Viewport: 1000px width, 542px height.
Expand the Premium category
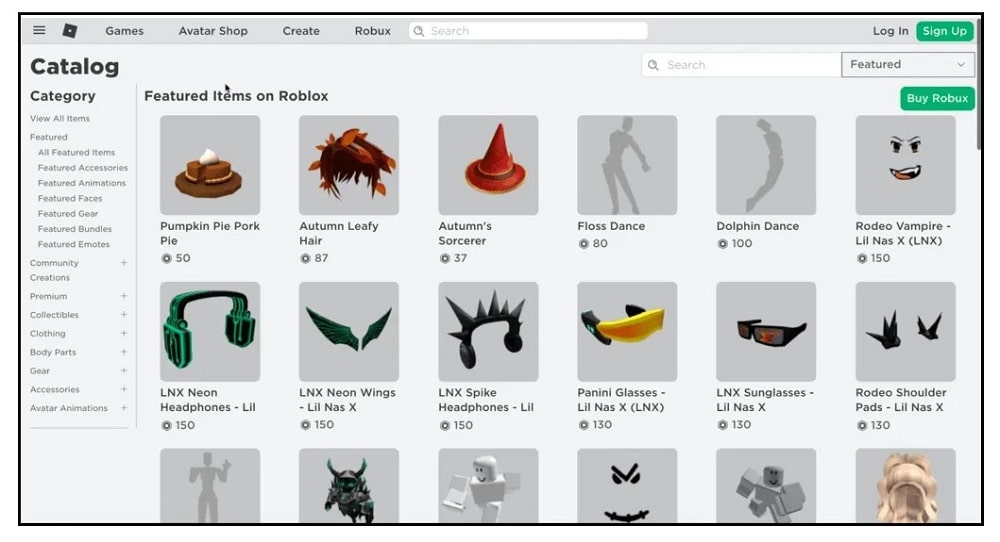coord(124,296)
